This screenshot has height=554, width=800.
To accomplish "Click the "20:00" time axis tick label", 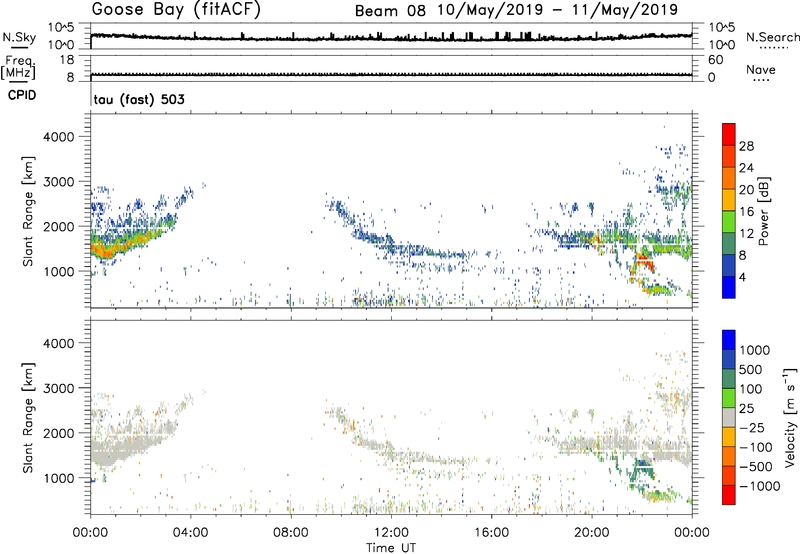I will [592, 533].
